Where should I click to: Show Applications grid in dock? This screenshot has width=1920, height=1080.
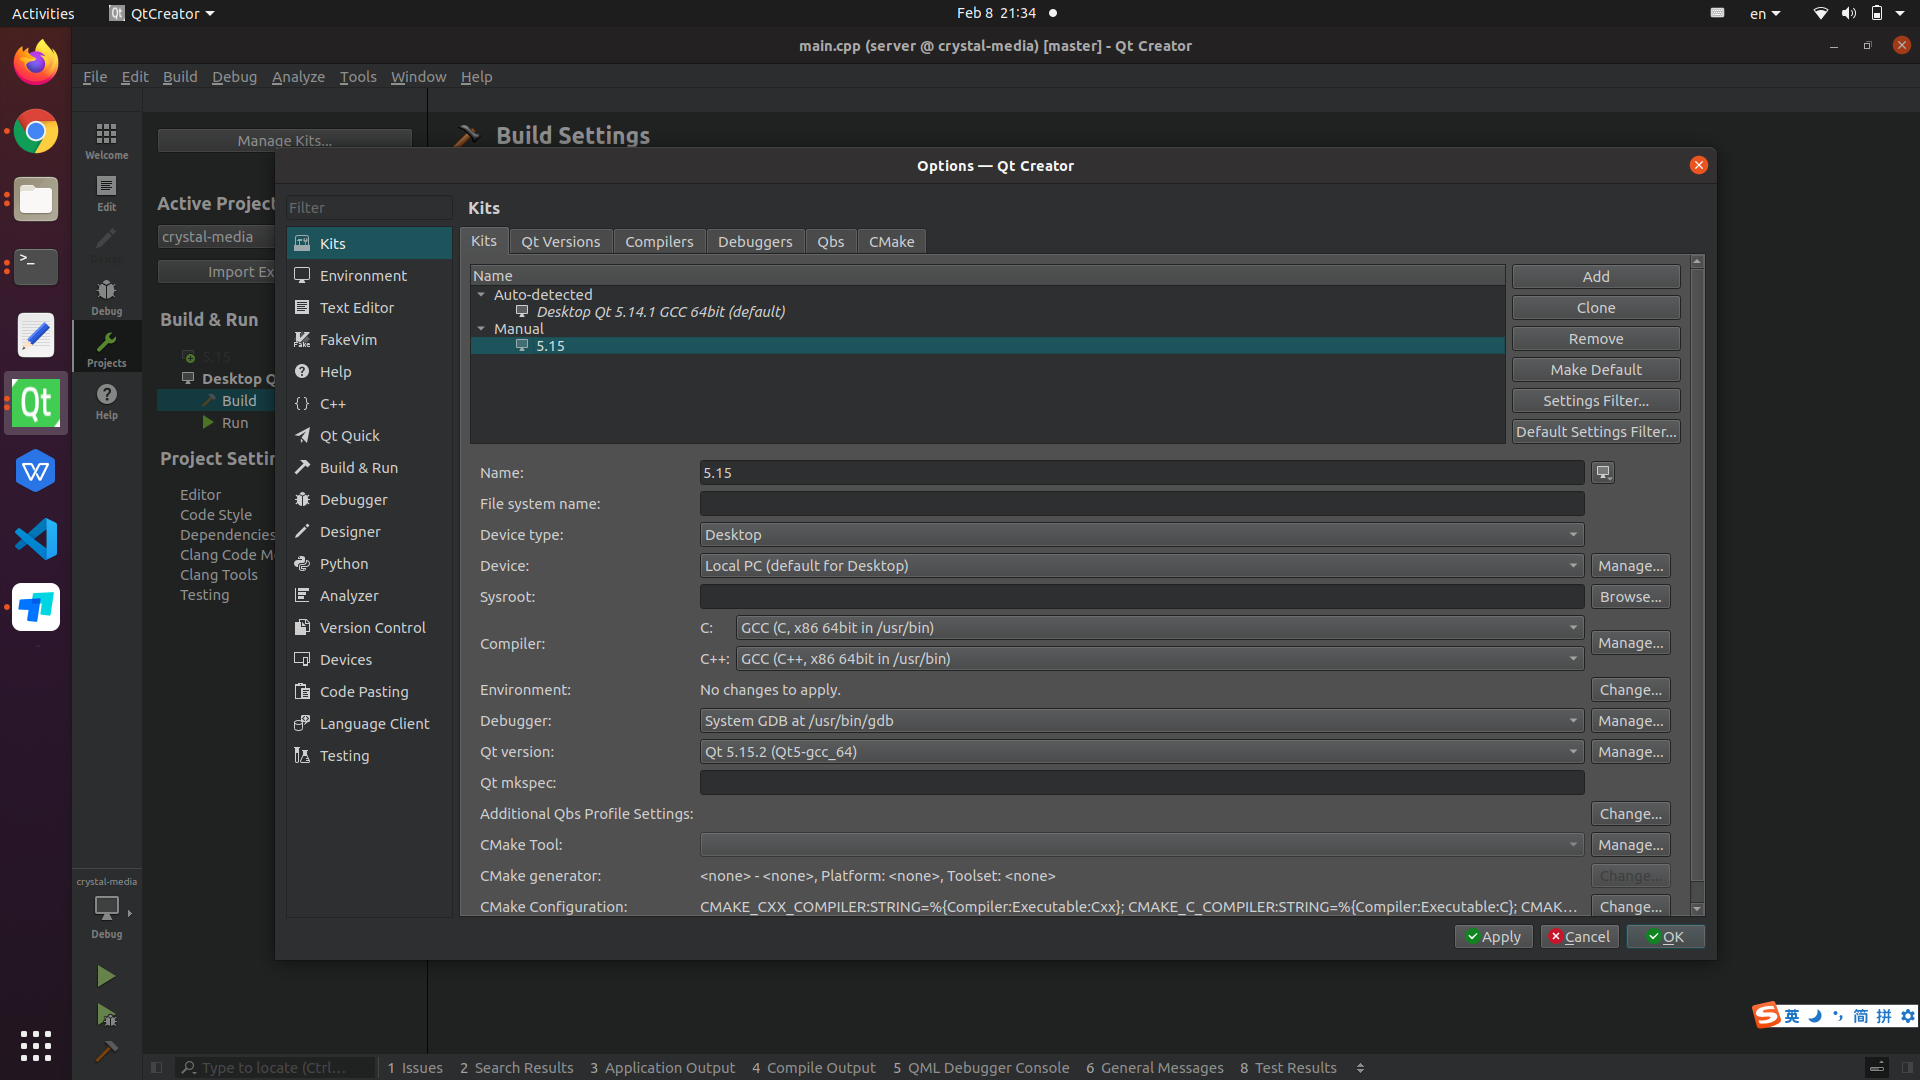(x=36, y=1046)
